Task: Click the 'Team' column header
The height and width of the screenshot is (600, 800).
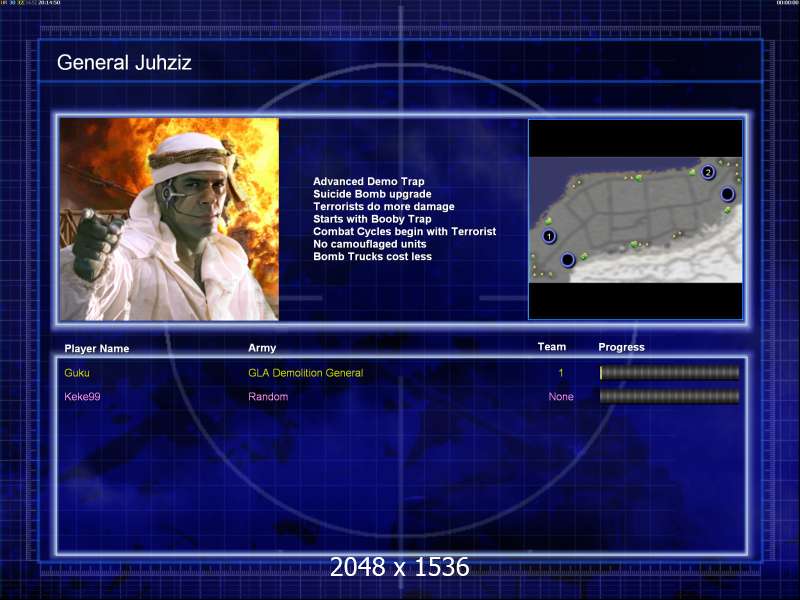Action: (552, 347)
